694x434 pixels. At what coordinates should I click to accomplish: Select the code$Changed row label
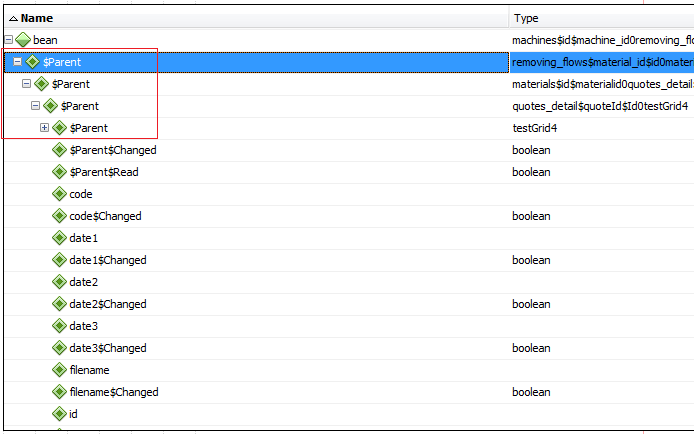(x=105, y=216)
